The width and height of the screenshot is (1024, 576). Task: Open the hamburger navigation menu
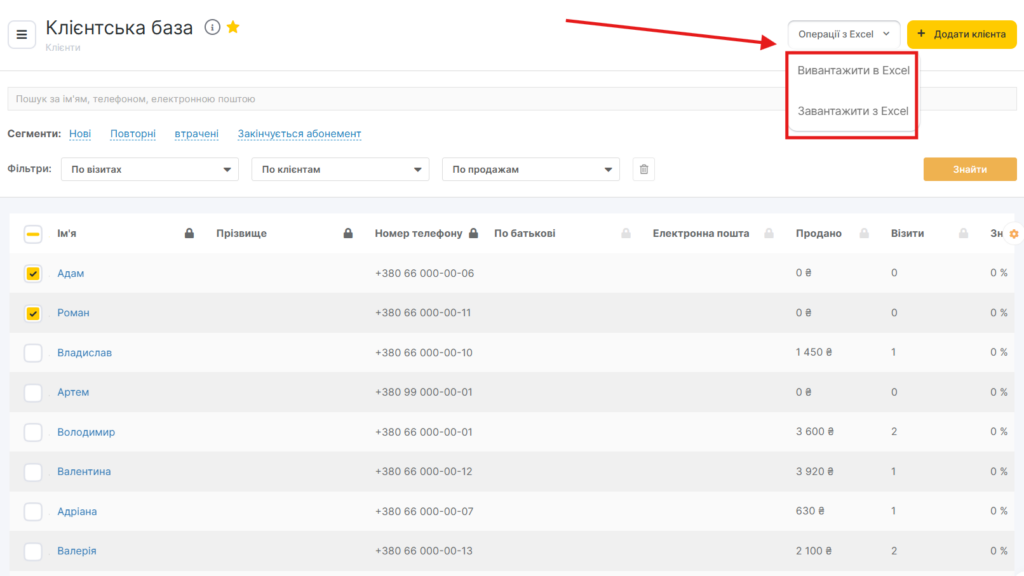(22, 35)
